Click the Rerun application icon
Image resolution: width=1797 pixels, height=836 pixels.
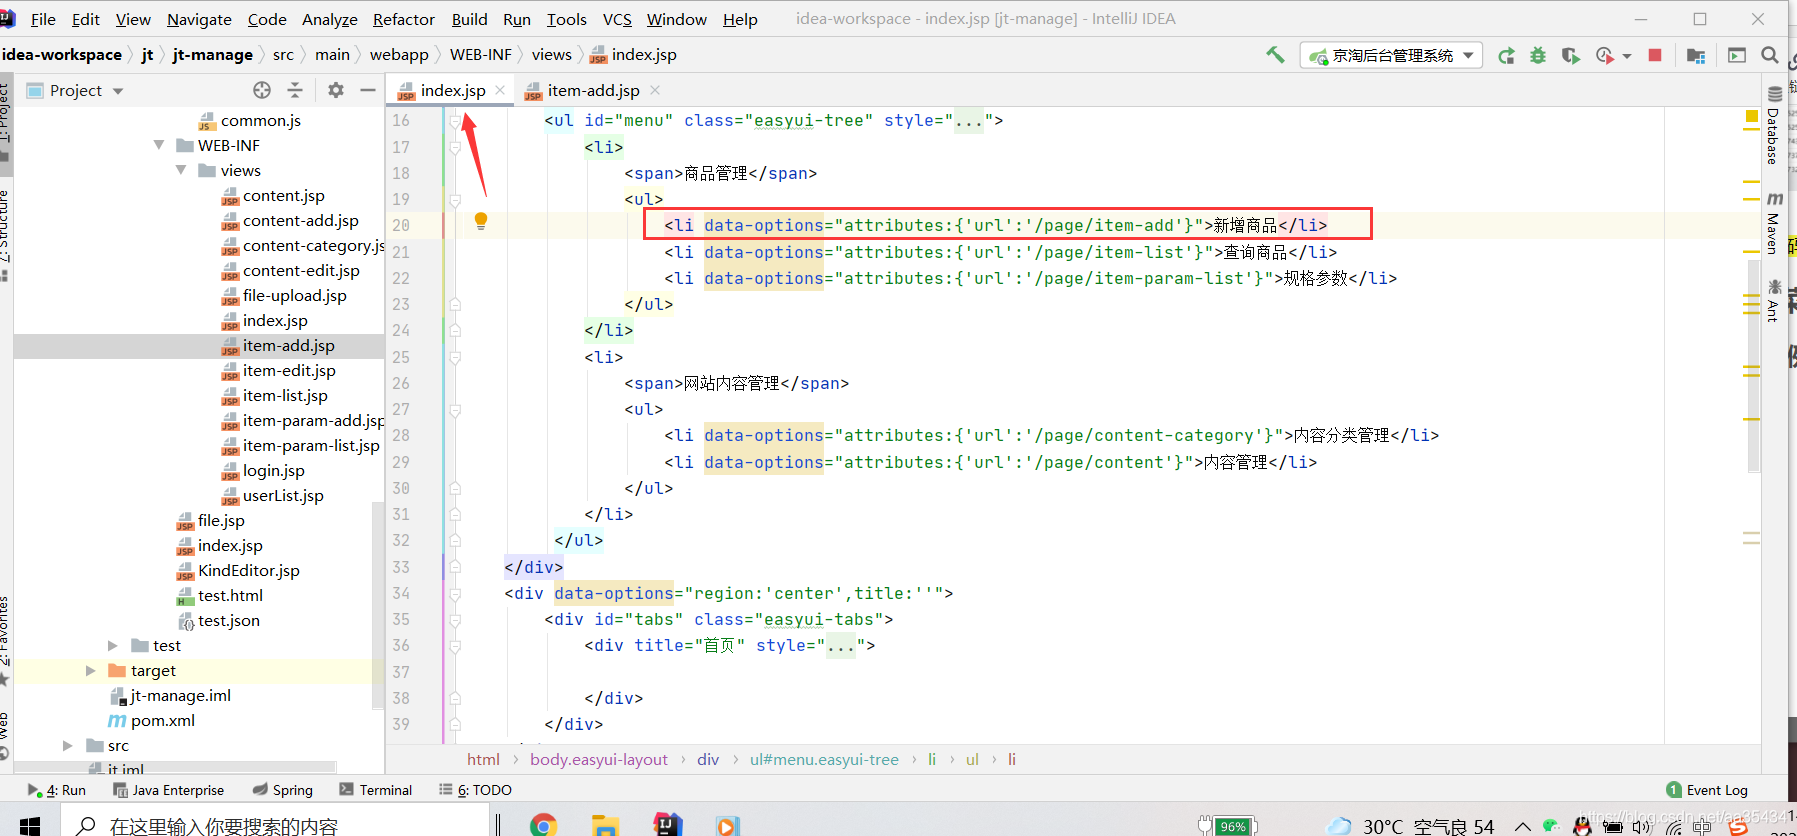click(1506, 56)
